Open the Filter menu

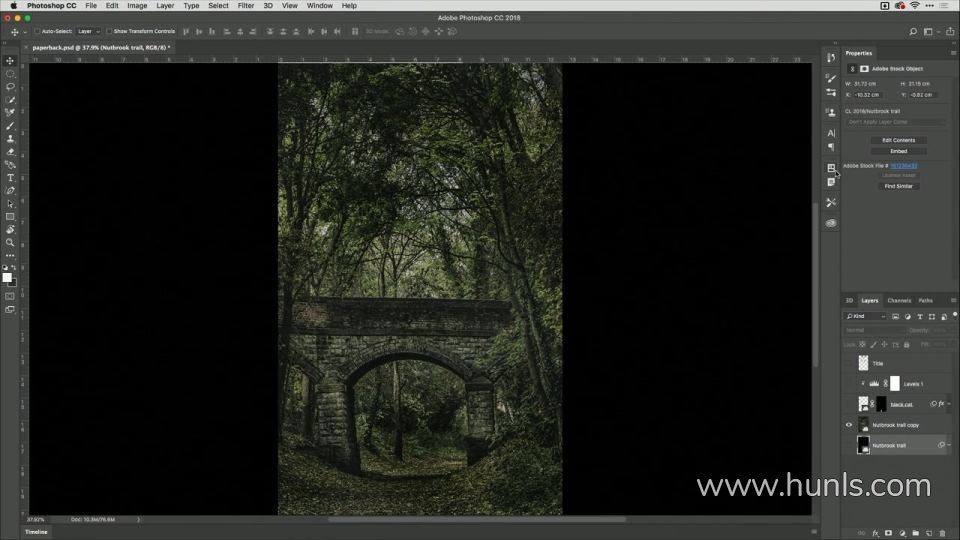click(x=246, y=6)
